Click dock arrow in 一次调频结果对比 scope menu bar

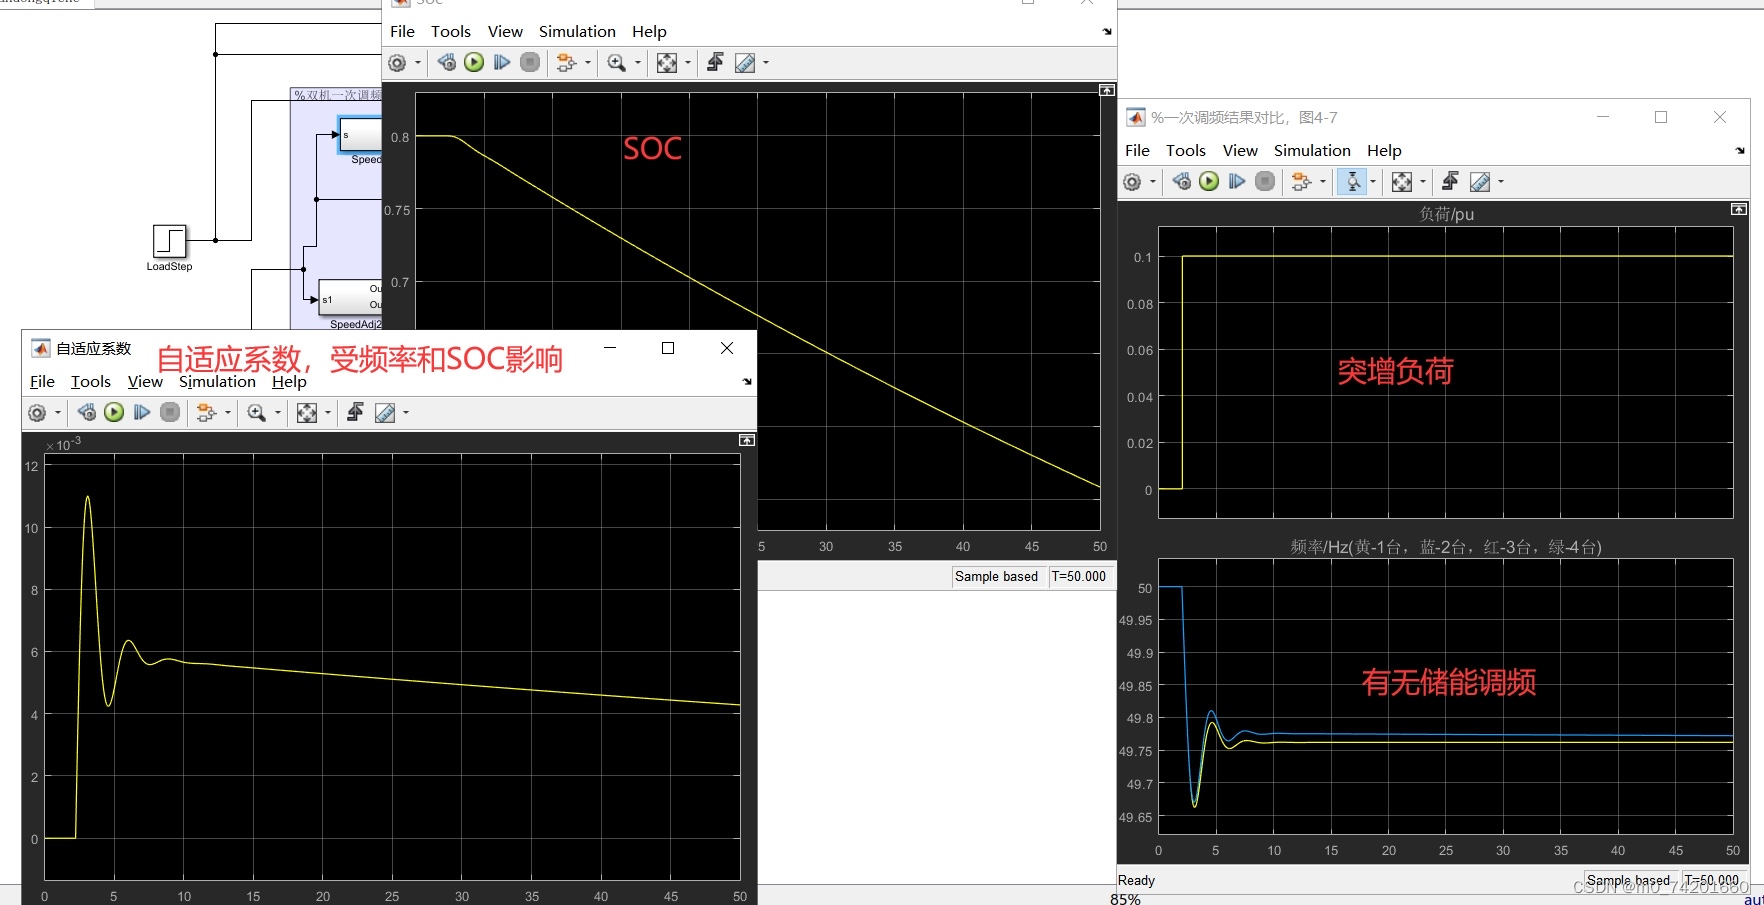point(1740,151)
